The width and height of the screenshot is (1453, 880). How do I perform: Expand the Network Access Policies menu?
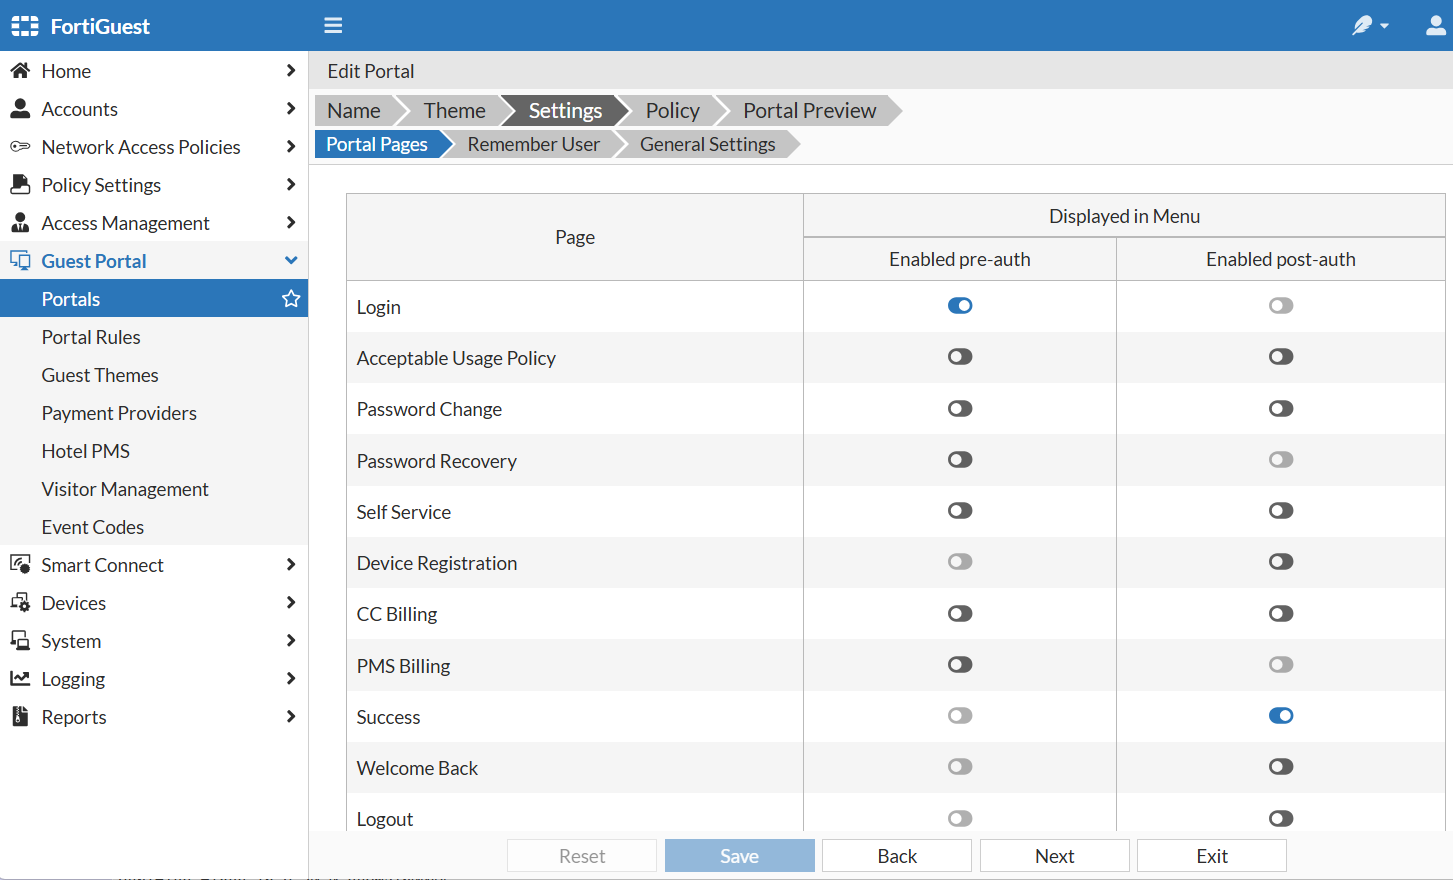[x=290, y=146]
